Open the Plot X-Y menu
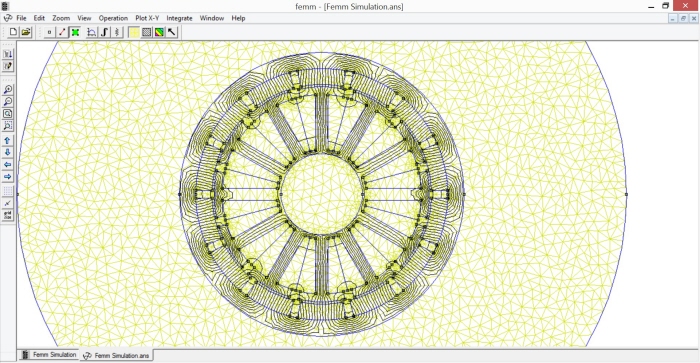This screenshot has height=363, width=700. [x=147, y=18]
